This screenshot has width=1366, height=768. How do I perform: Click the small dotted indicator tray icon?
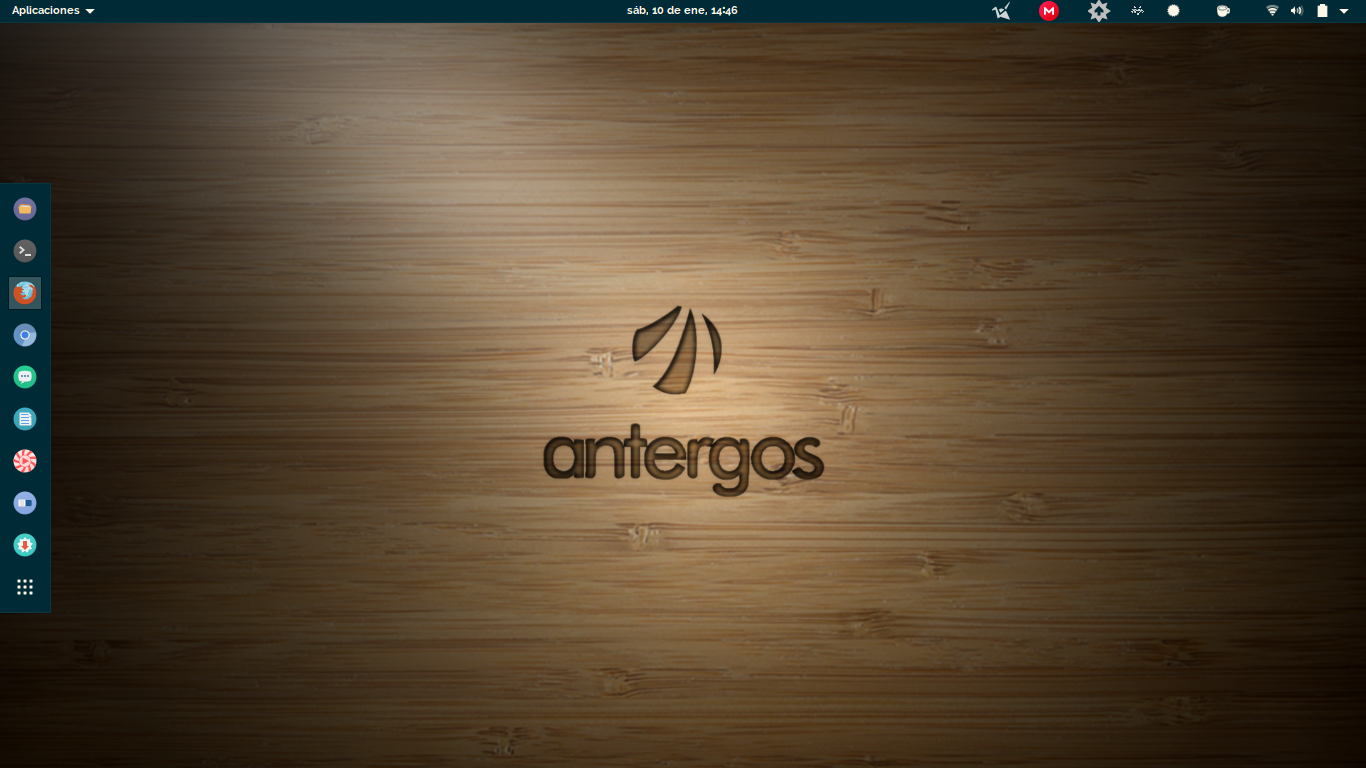coord(1137,11)
